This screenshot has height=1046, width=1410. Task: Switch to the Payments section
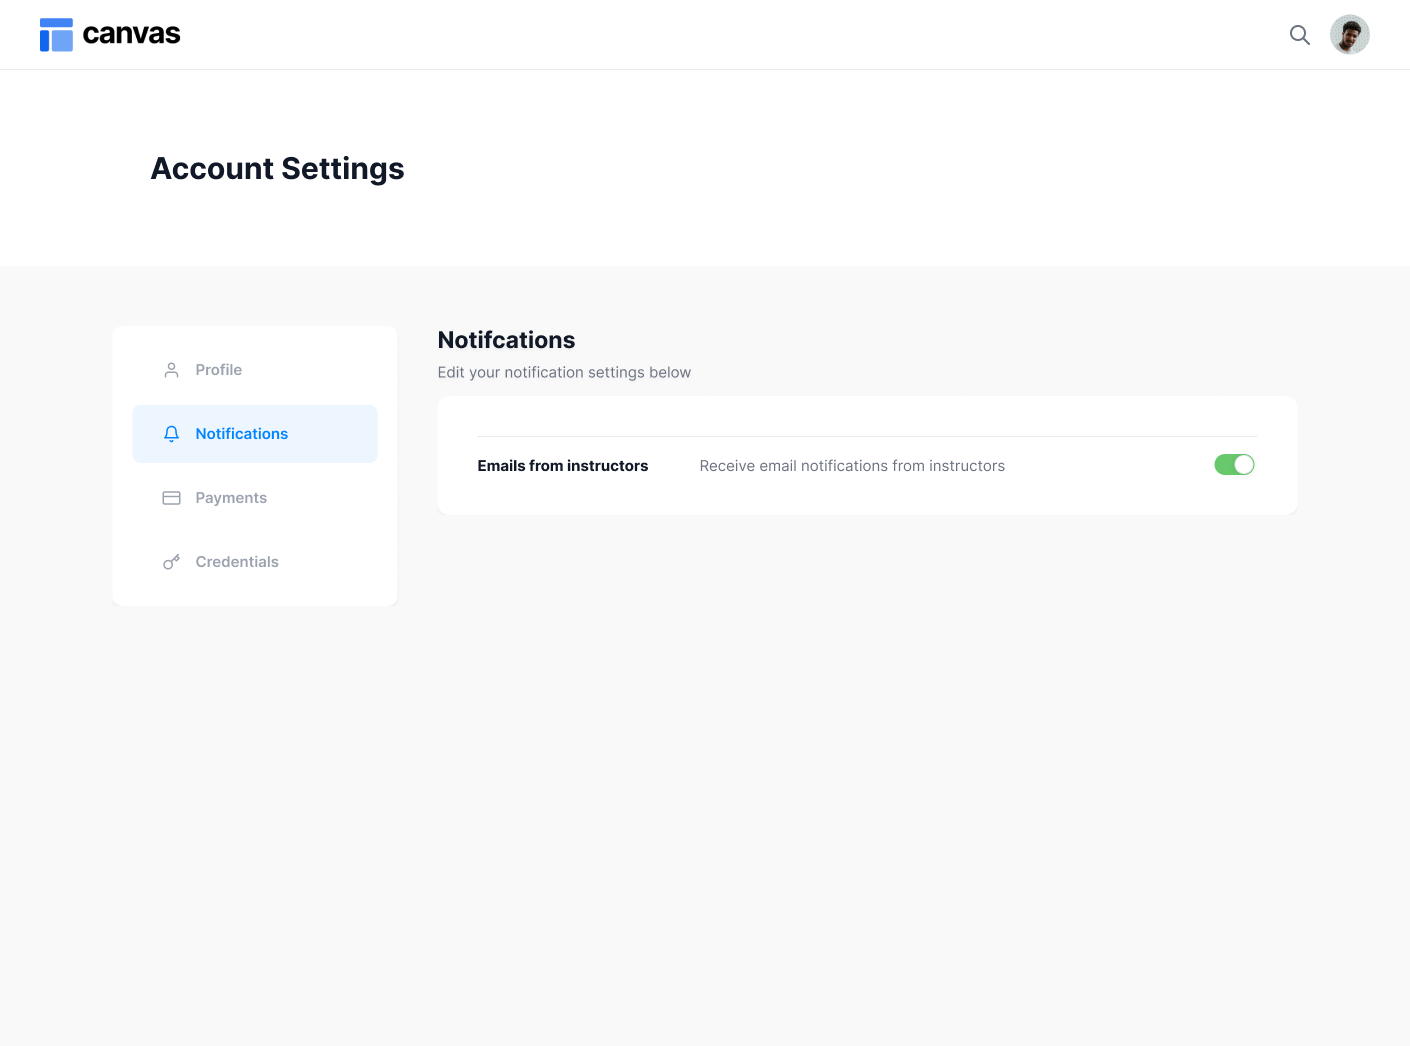(x=231, y=497)
